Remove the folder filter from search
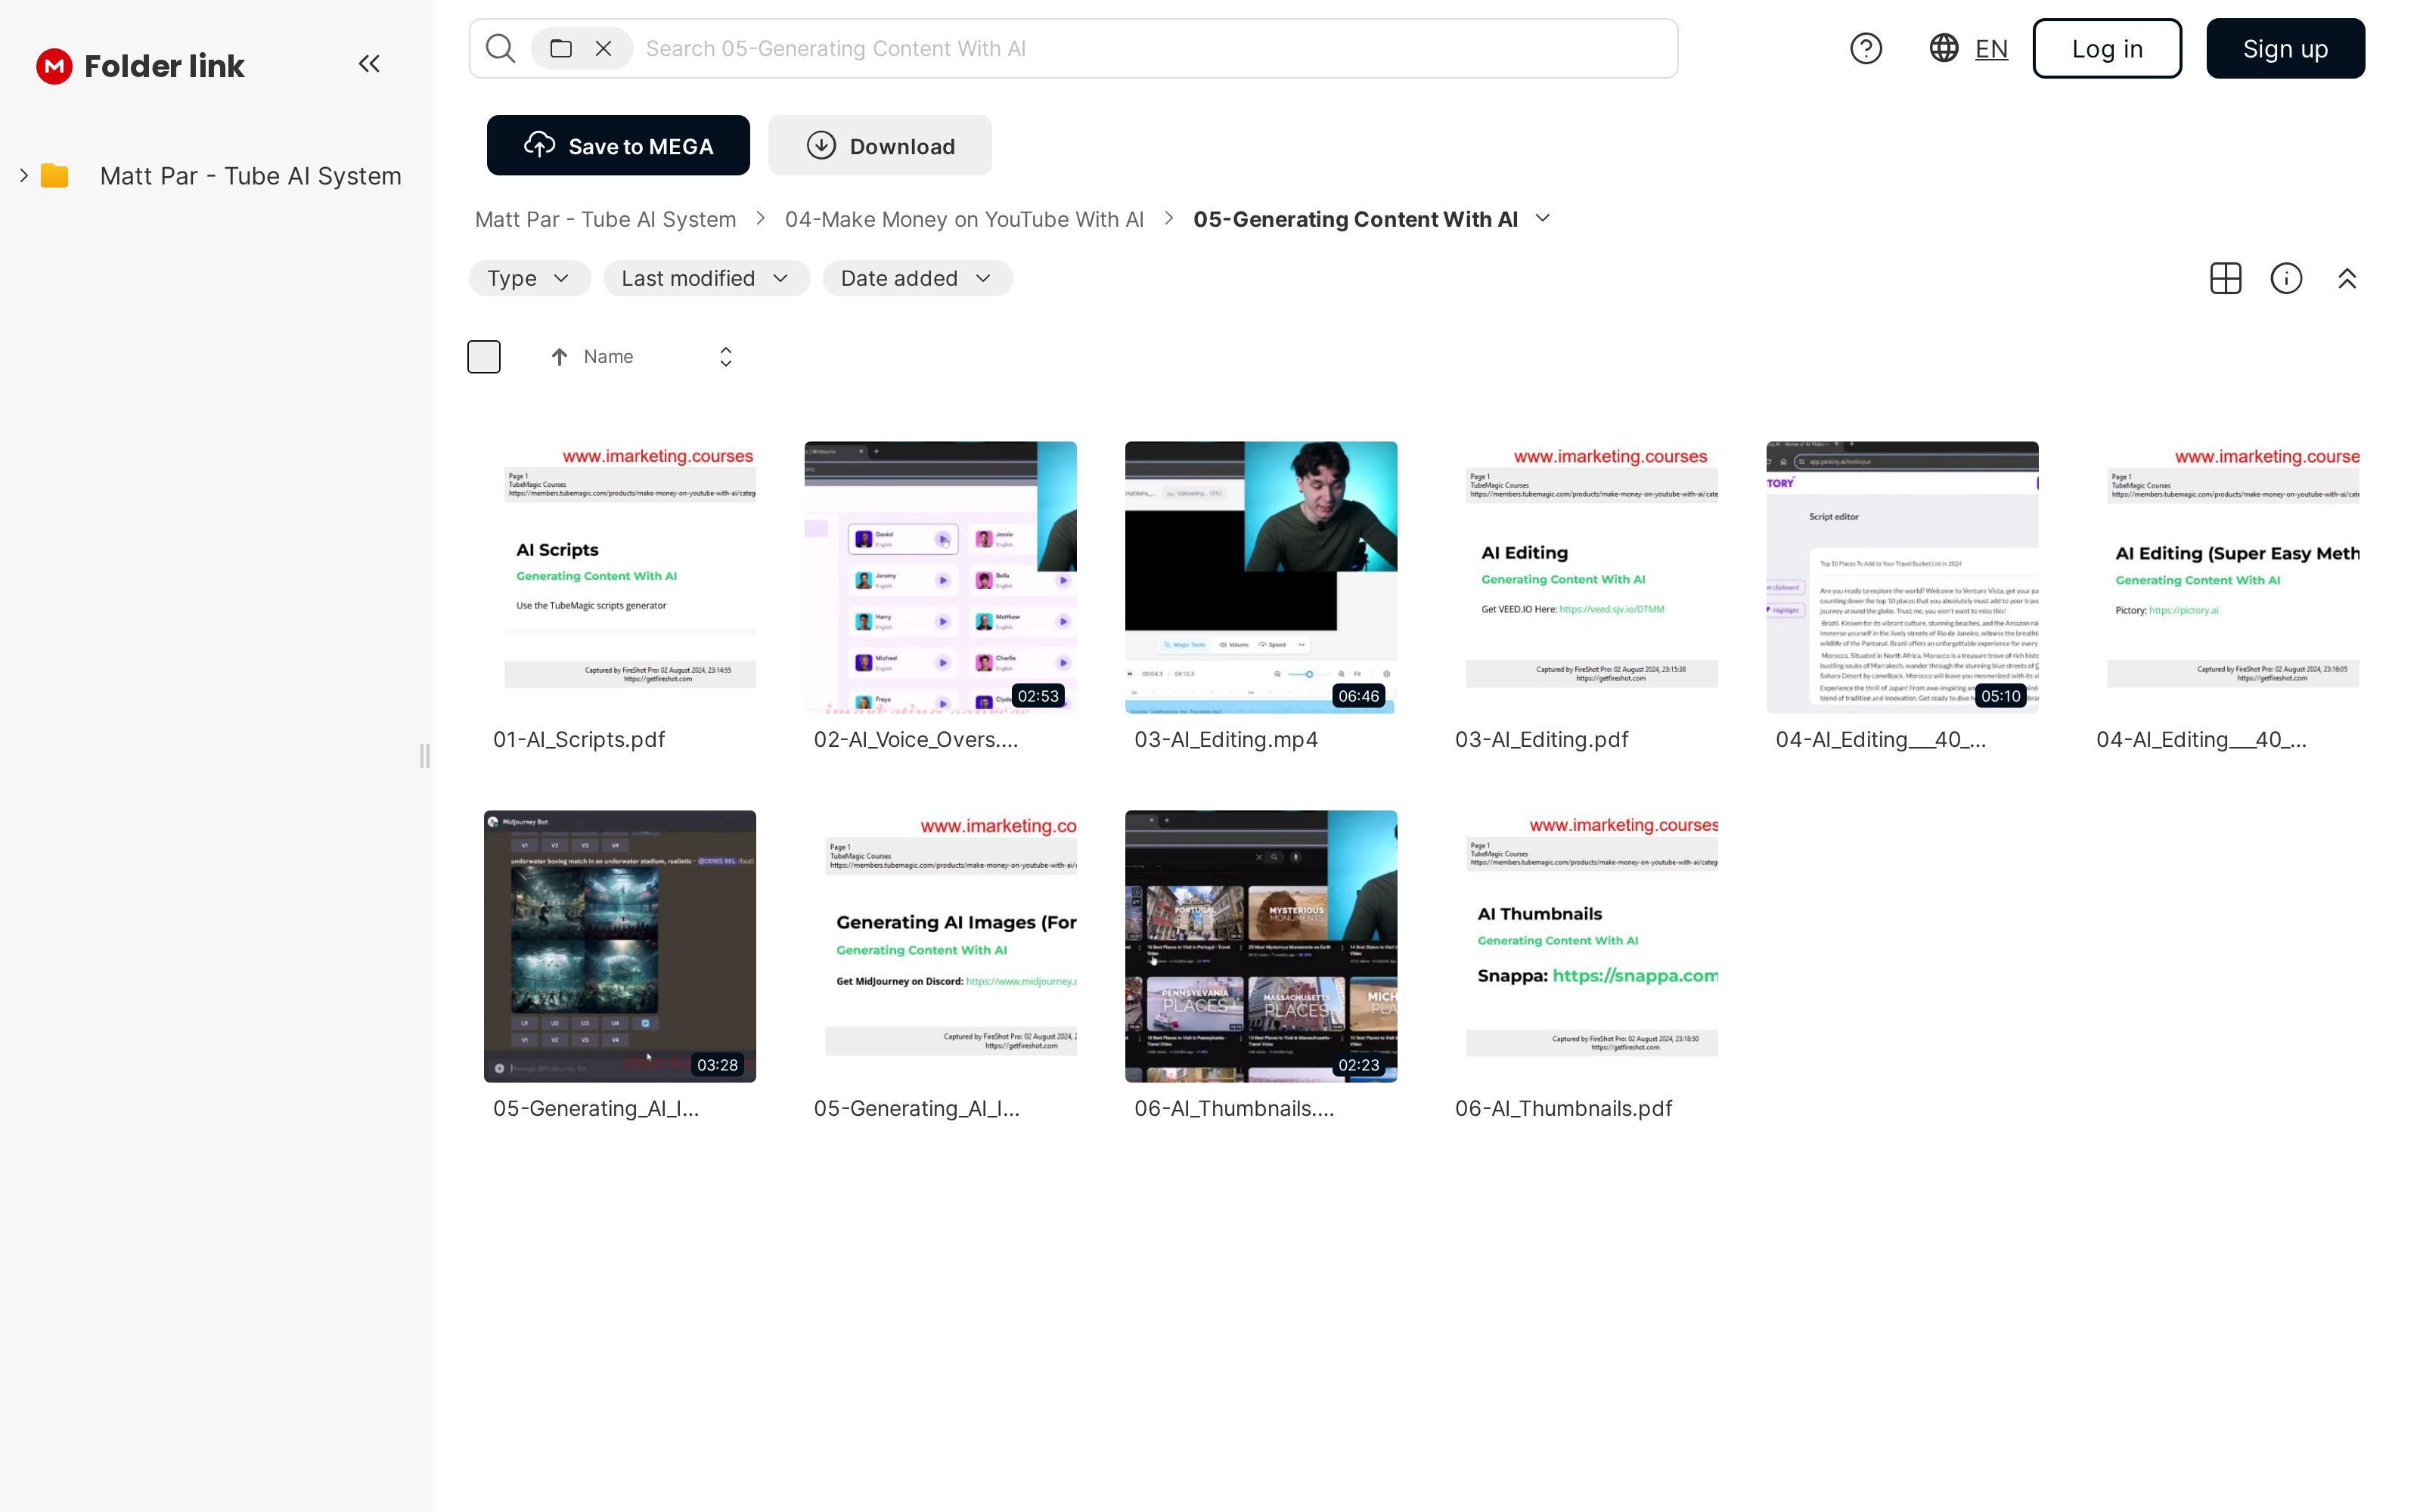This screenshot has width=2420, height=1512. coord(603,48)
